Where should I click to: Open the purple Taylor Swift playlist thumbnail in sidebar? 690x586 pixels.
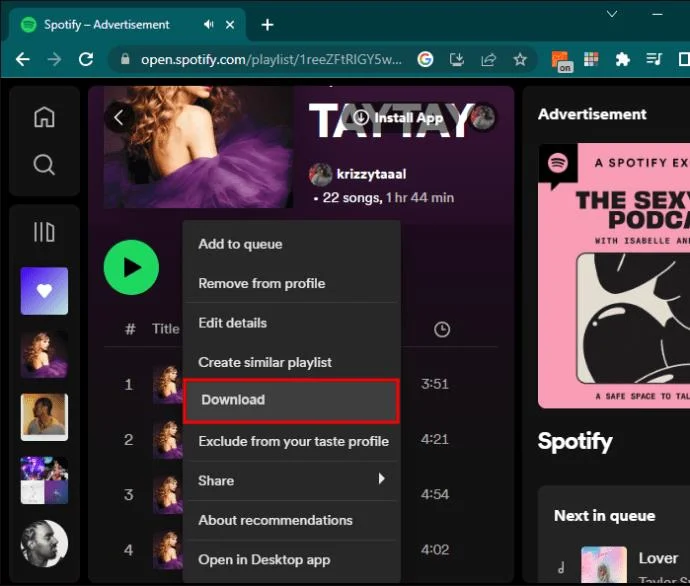tap(44, 355)
